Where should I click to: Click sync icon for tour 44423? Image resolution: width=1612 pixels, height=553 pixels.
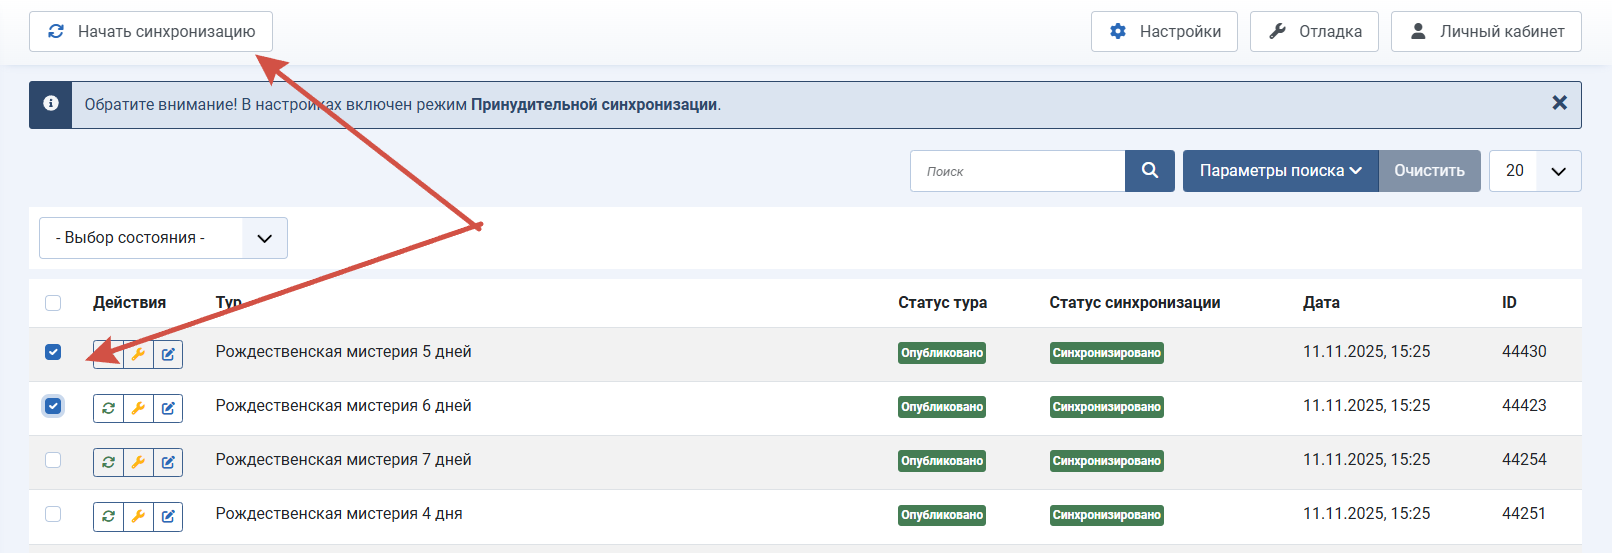click(108, 408)
